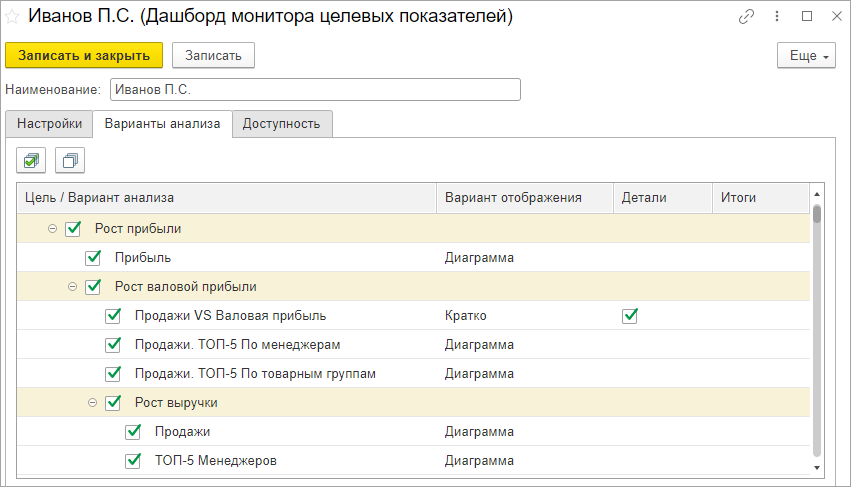Collapse the "Рост валовой прибыли" node
The height and width of the screenshot is (487, 851).
pyautogui.click(x=73, y=287)
